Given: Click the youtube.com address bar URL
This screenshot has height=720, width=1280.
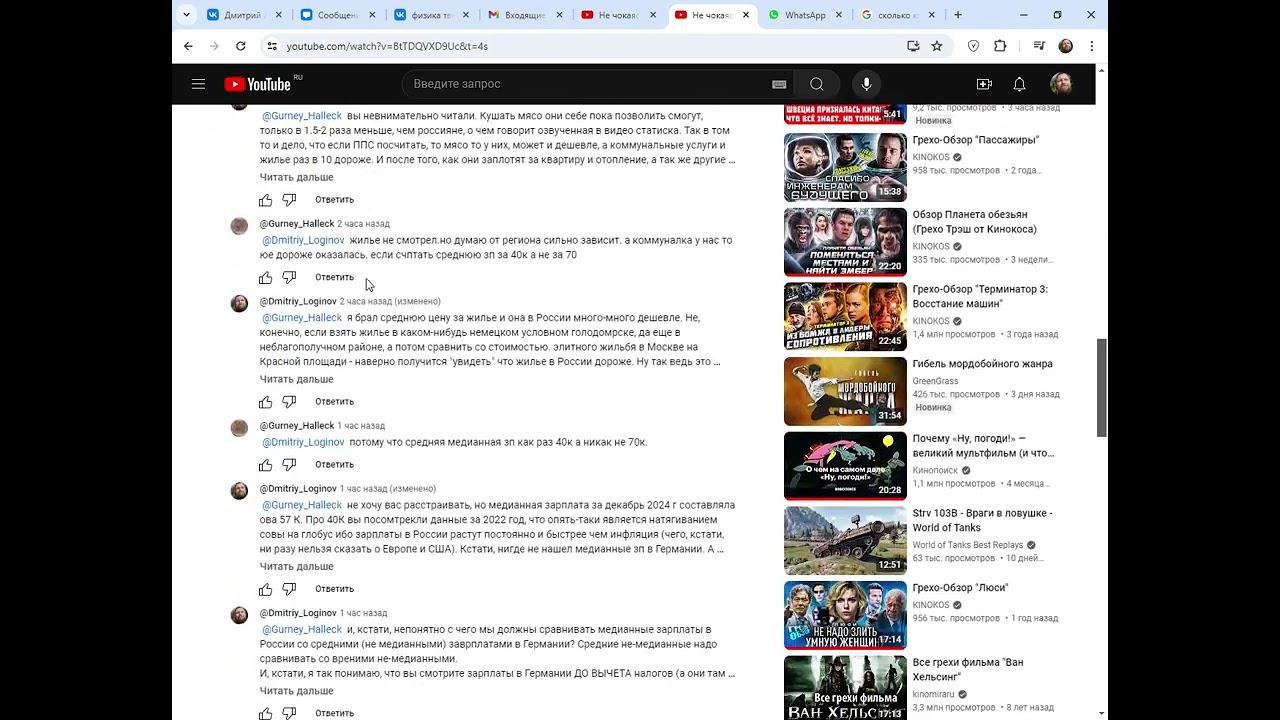Looking at the screenshot, I should [x=387, y=46].
